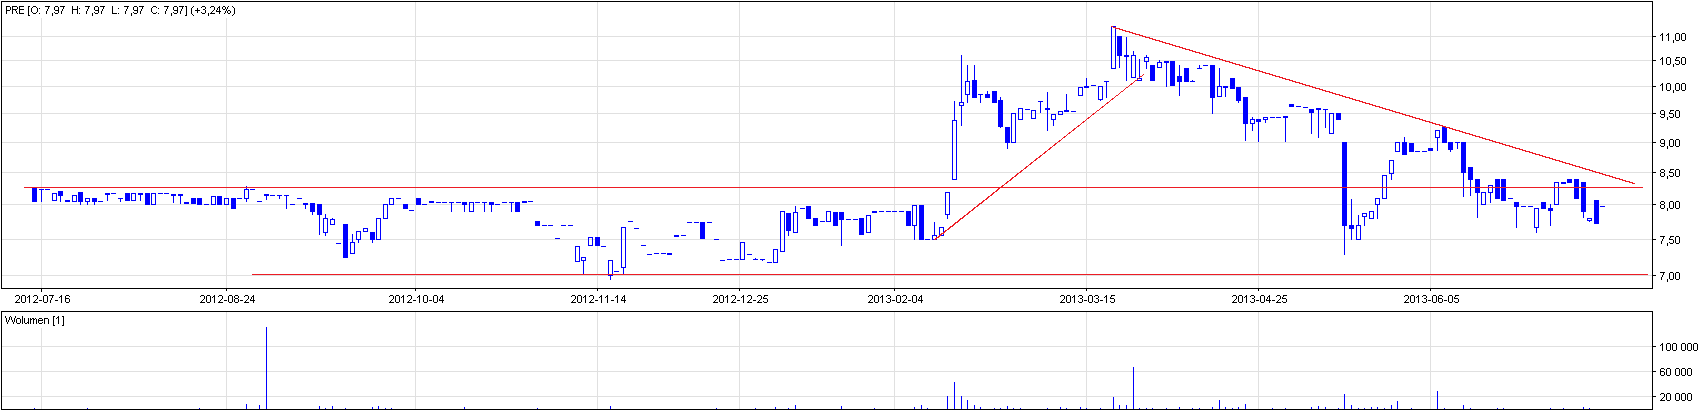Click the 2012-10-04 date label
The width and height of the screenshot is (1701, 413).
coord(415,299)
